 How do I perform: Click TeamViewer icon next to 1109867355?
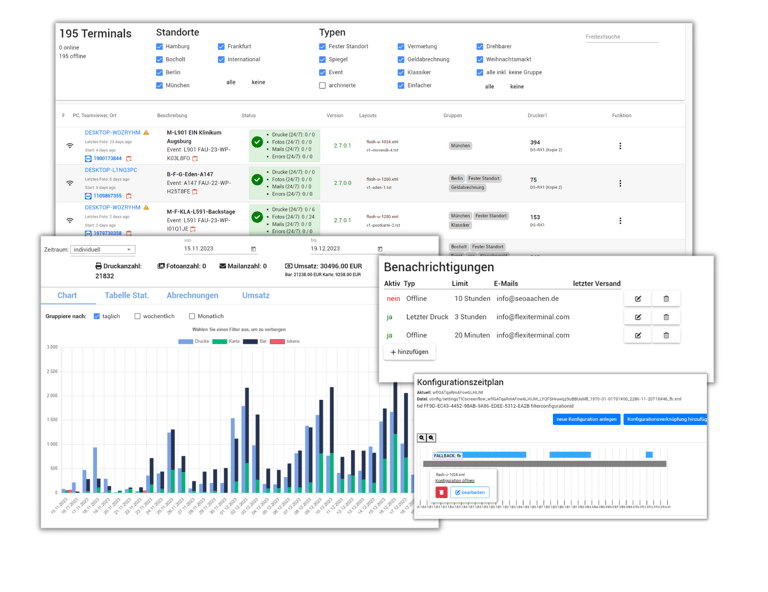coord(88,196)
